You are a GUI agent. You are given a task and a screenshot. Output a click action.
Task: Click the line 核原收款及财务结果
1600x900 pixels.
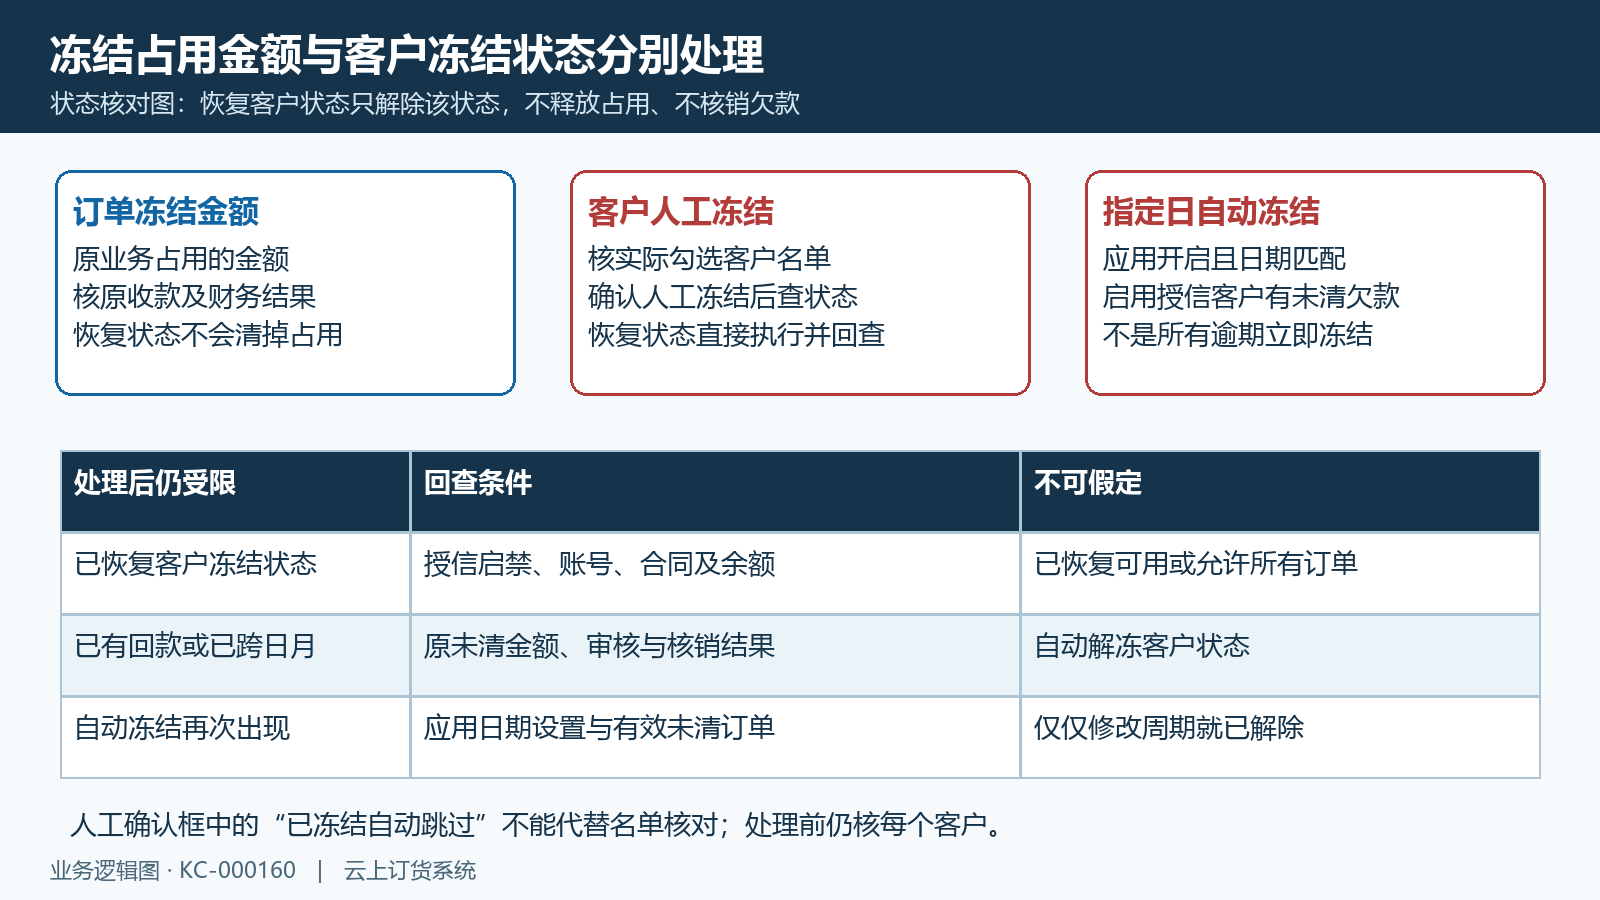point(195,297)
